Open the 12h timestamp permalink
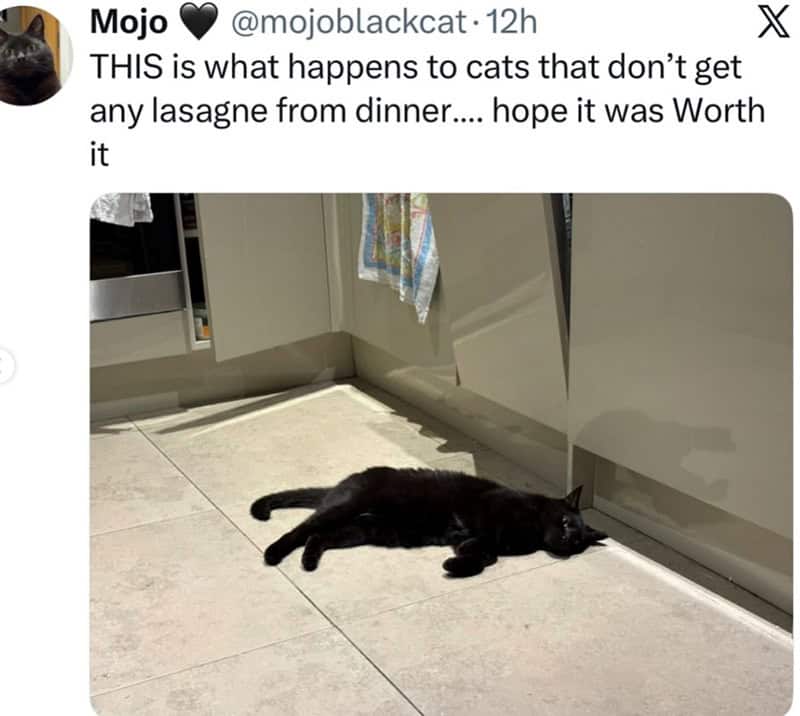 (512, 23)
